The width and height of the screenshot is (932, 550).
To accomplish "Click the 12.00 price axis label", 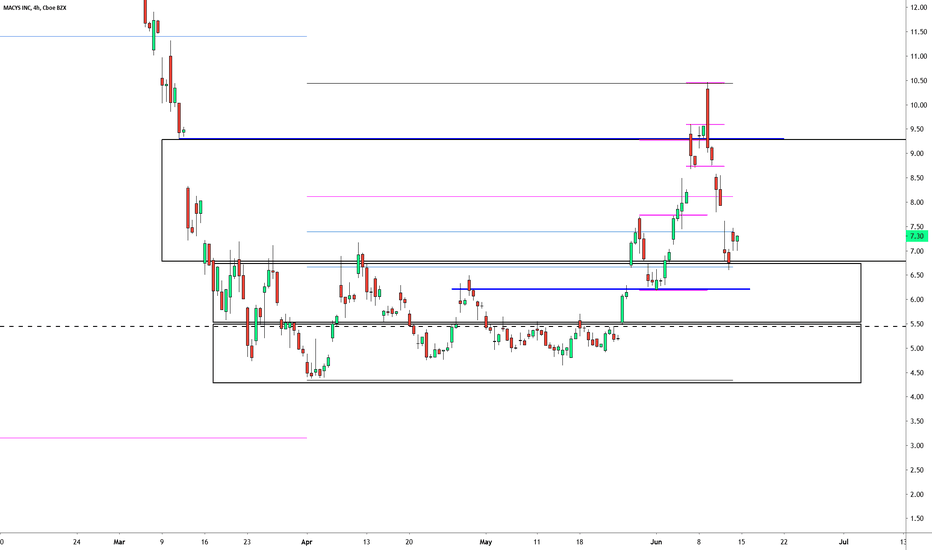I will click(918, 7).
